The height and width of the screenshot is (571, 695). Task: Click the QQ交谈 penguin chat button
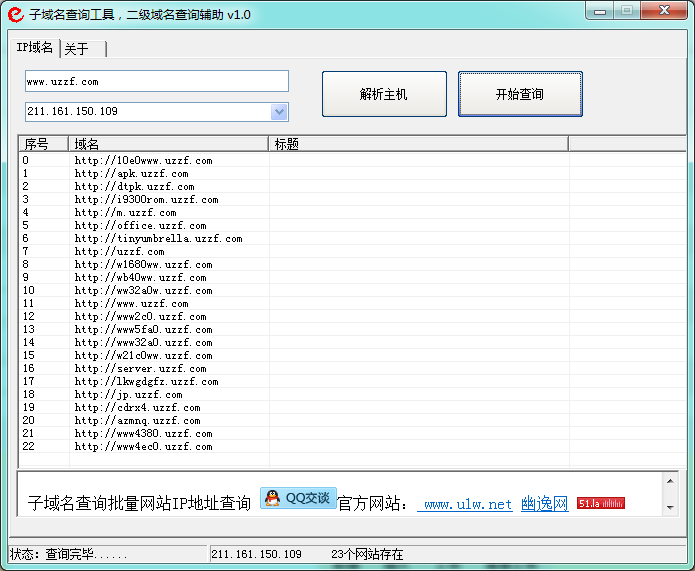coord(298,498)
